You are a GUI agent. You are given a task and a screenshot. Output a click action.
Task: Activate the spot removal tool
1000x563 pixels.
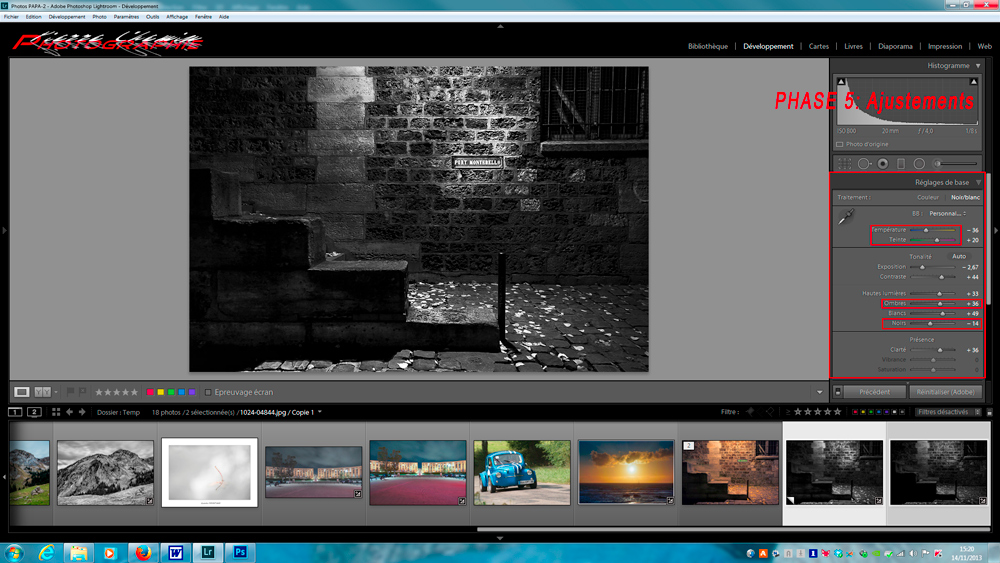pos(864,164)
